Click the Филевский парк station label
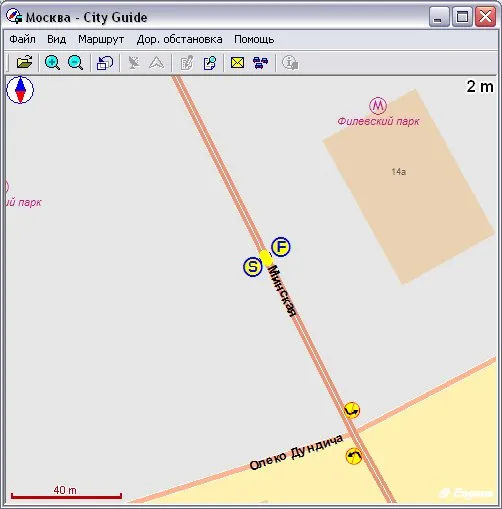502x509 pixels. (378, 121)
